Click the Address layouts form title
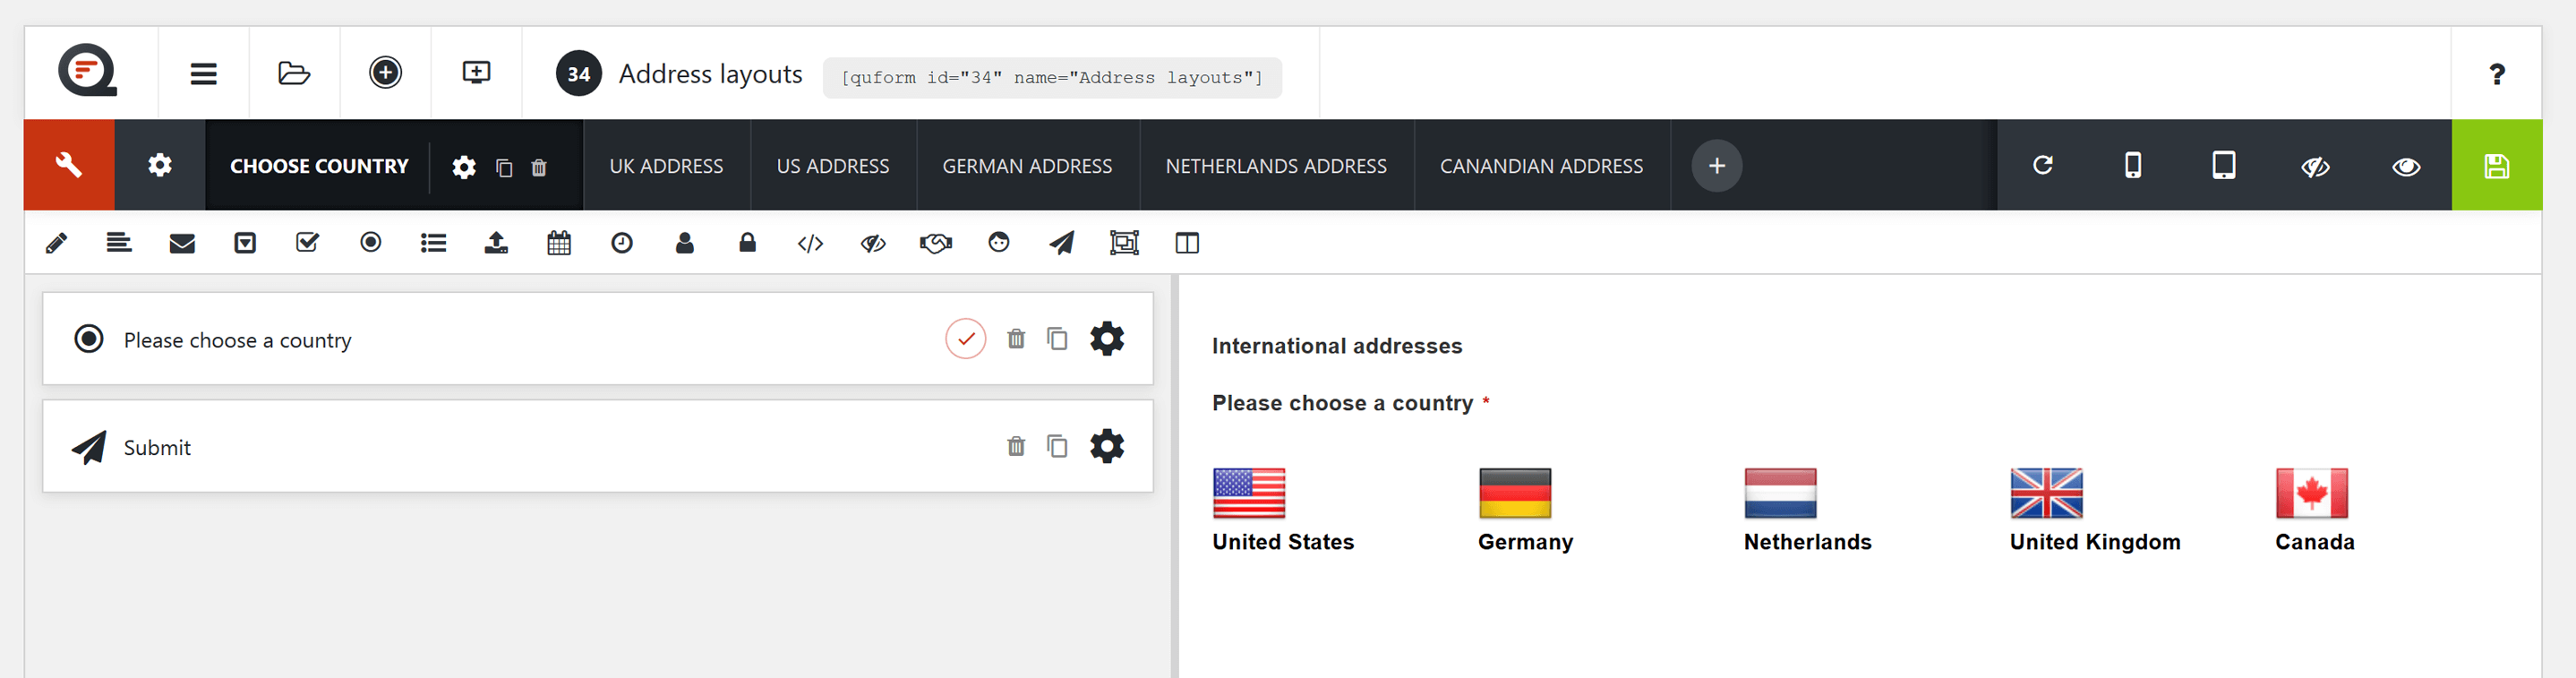 tap(710, 74)
